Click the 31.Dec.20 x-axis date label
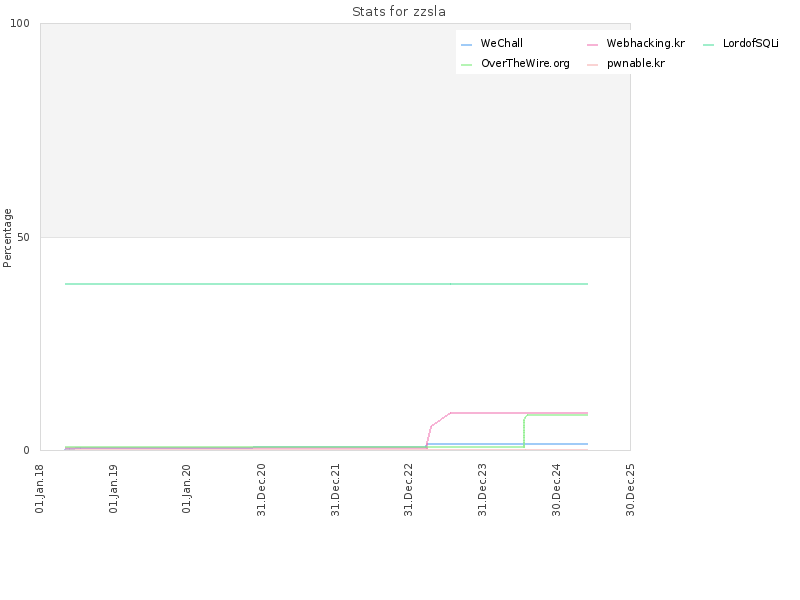The width and height of the screenshot is (800, 600). click(x=262, y=487)
